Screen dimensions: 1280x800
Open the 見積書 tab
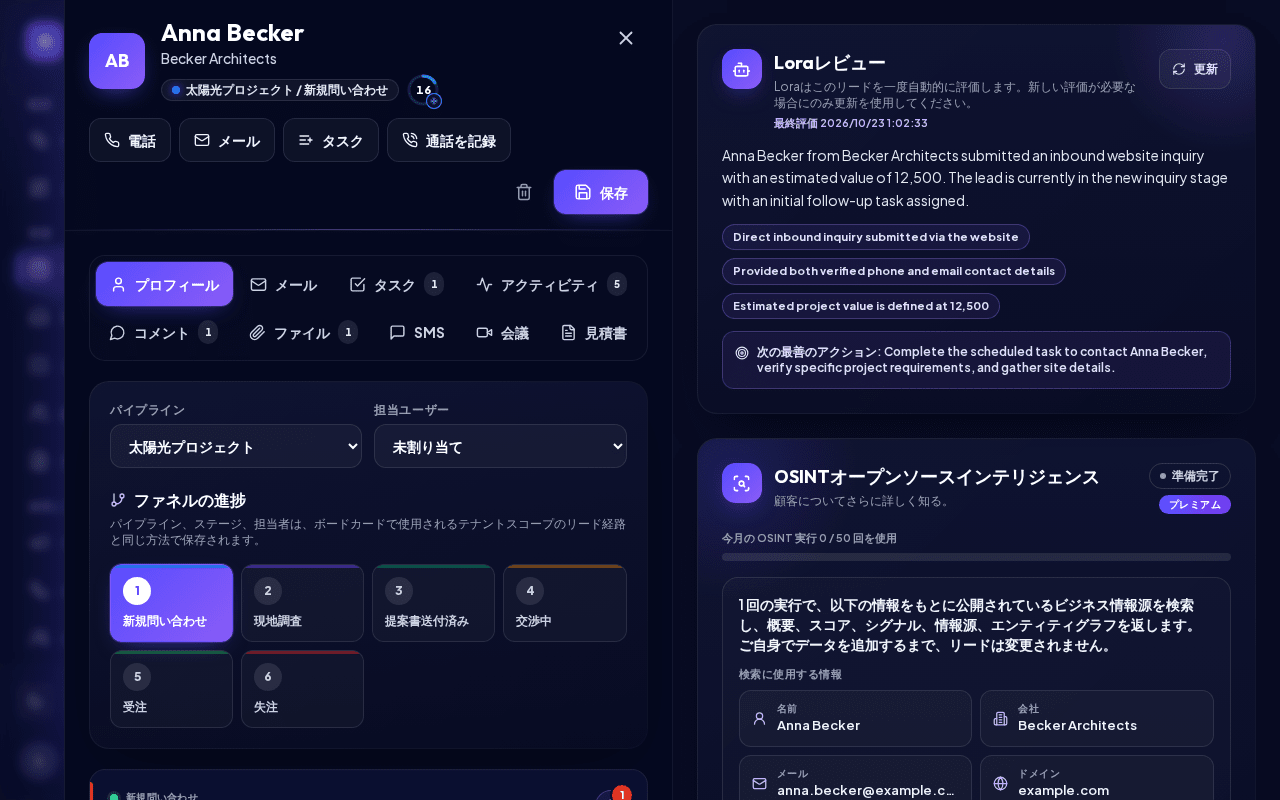pos(594,332)
